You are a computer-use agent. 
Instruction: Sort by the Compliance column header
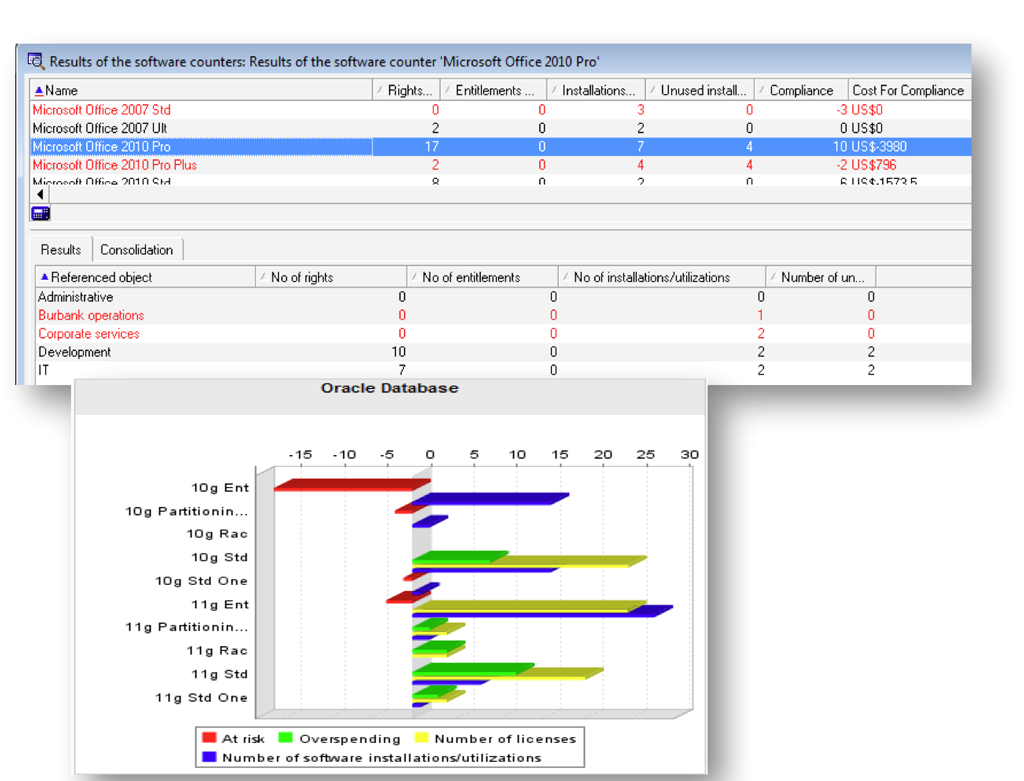(x=801, y=90)
